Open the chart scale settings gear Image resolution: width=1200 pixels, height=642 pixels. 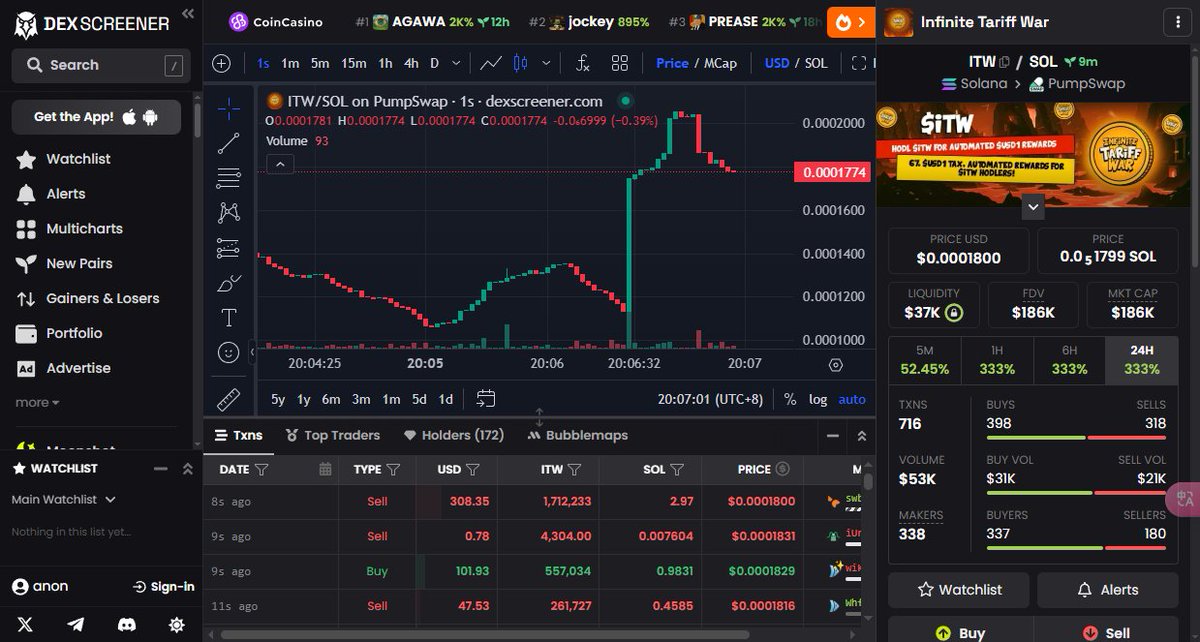pos(836,365)
